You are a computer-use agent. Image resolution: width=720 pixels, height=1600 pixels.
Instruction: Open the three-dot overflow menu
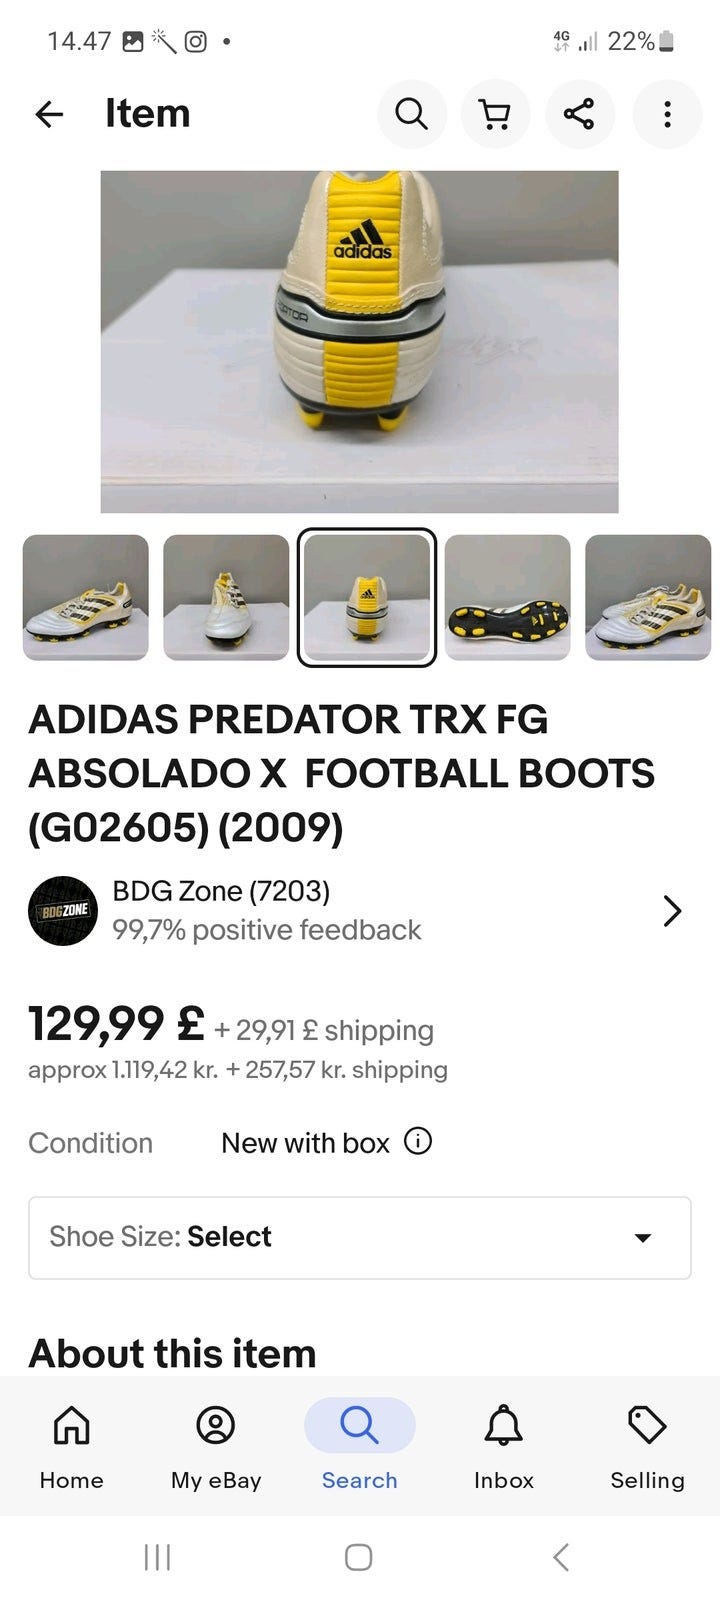[x=667, y=114]
